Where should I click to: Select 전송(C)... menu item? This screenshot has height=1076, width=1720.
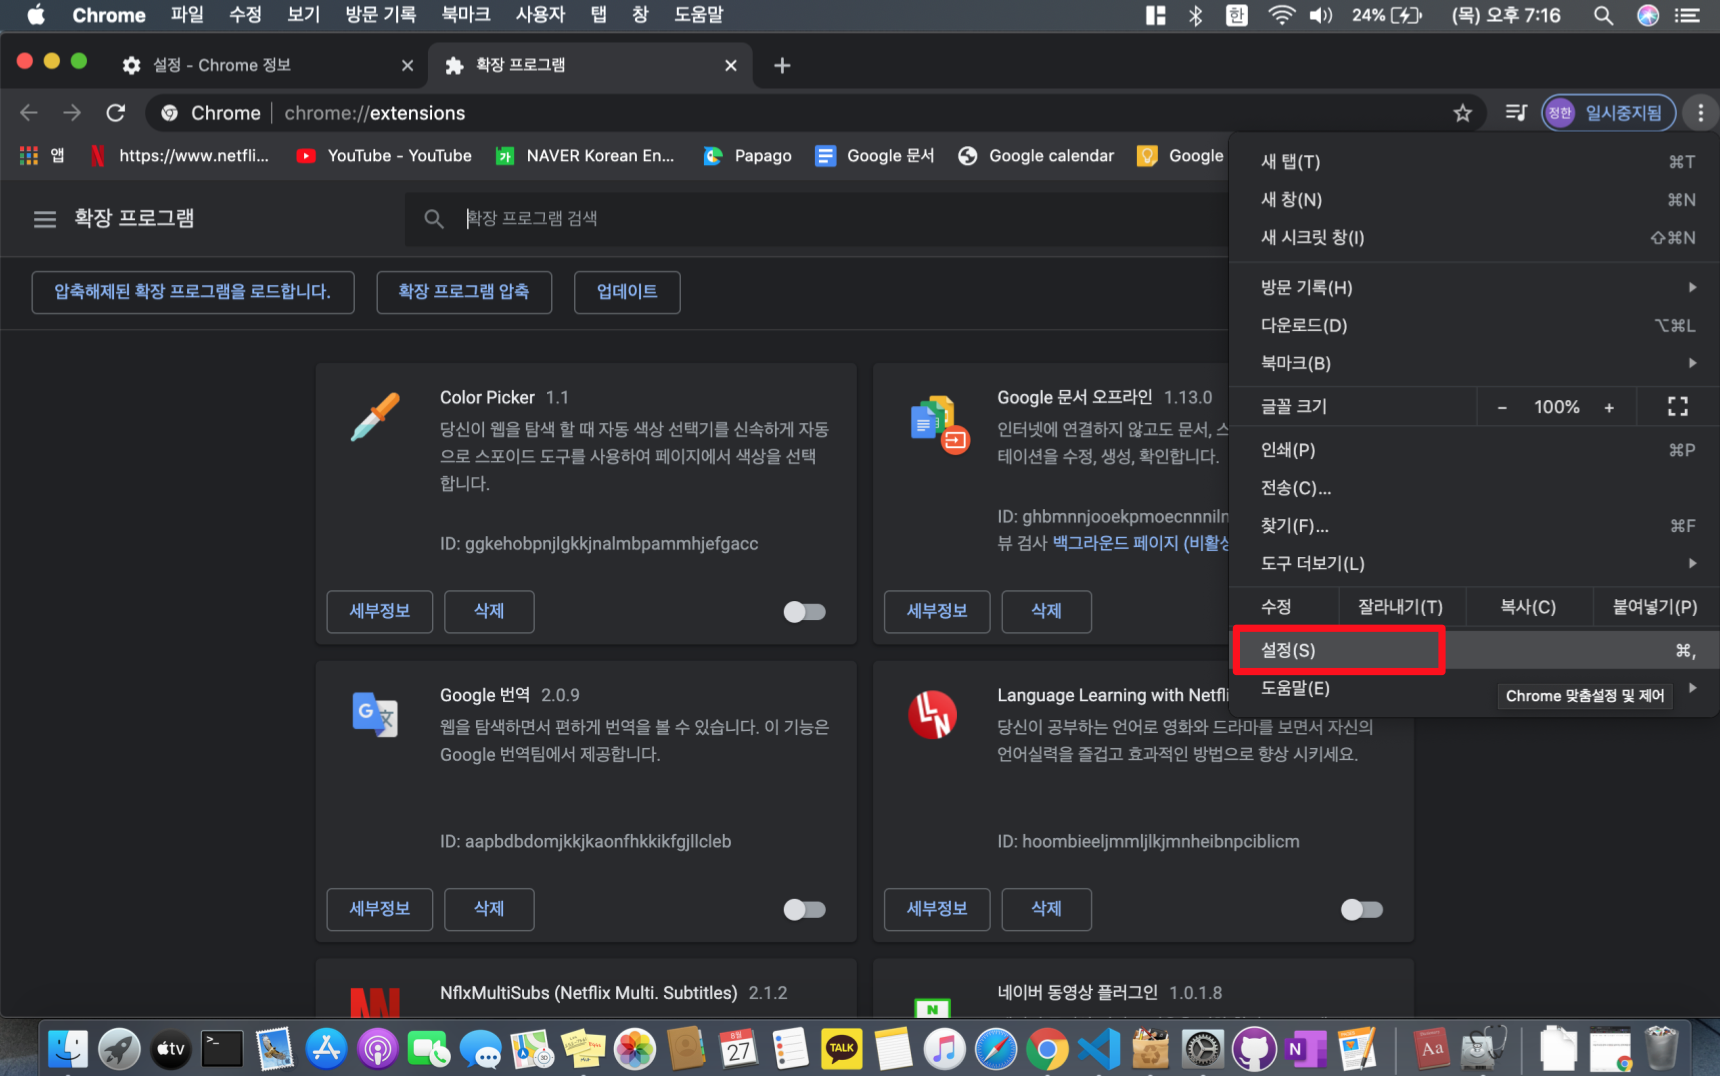click(1474, 488)
